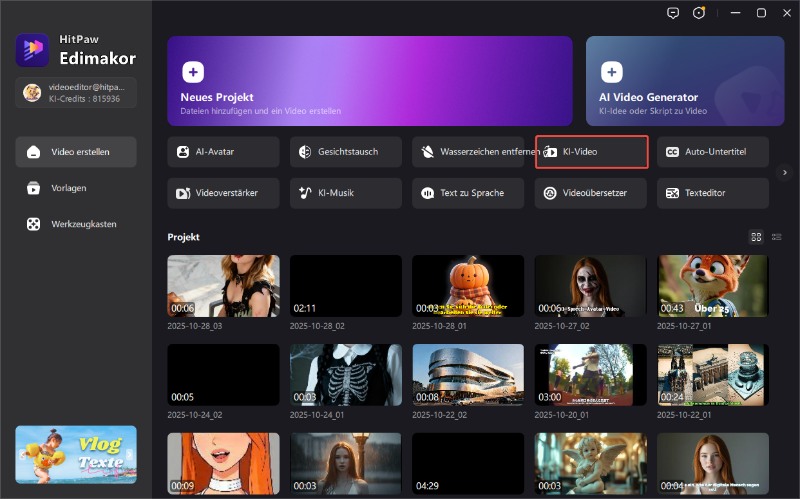Switch projects to list view
The height and width of the screenshot is (499, 800).
[777, 237]
